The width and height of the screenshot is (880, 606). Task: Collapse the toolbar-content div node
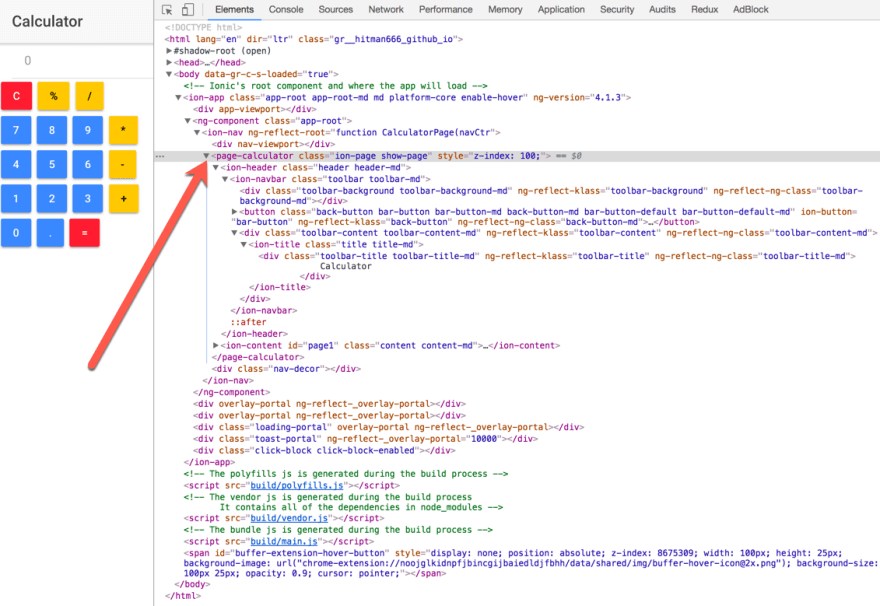(x=234, y=233)
